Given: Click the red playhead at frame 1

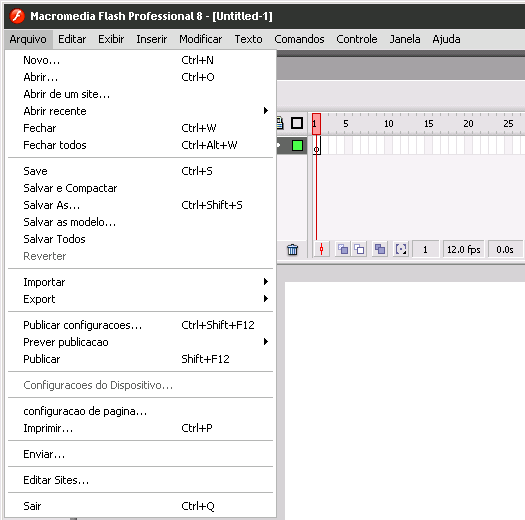Looking at the screenshot, I should pyautogui.click(x=316, y=124).
